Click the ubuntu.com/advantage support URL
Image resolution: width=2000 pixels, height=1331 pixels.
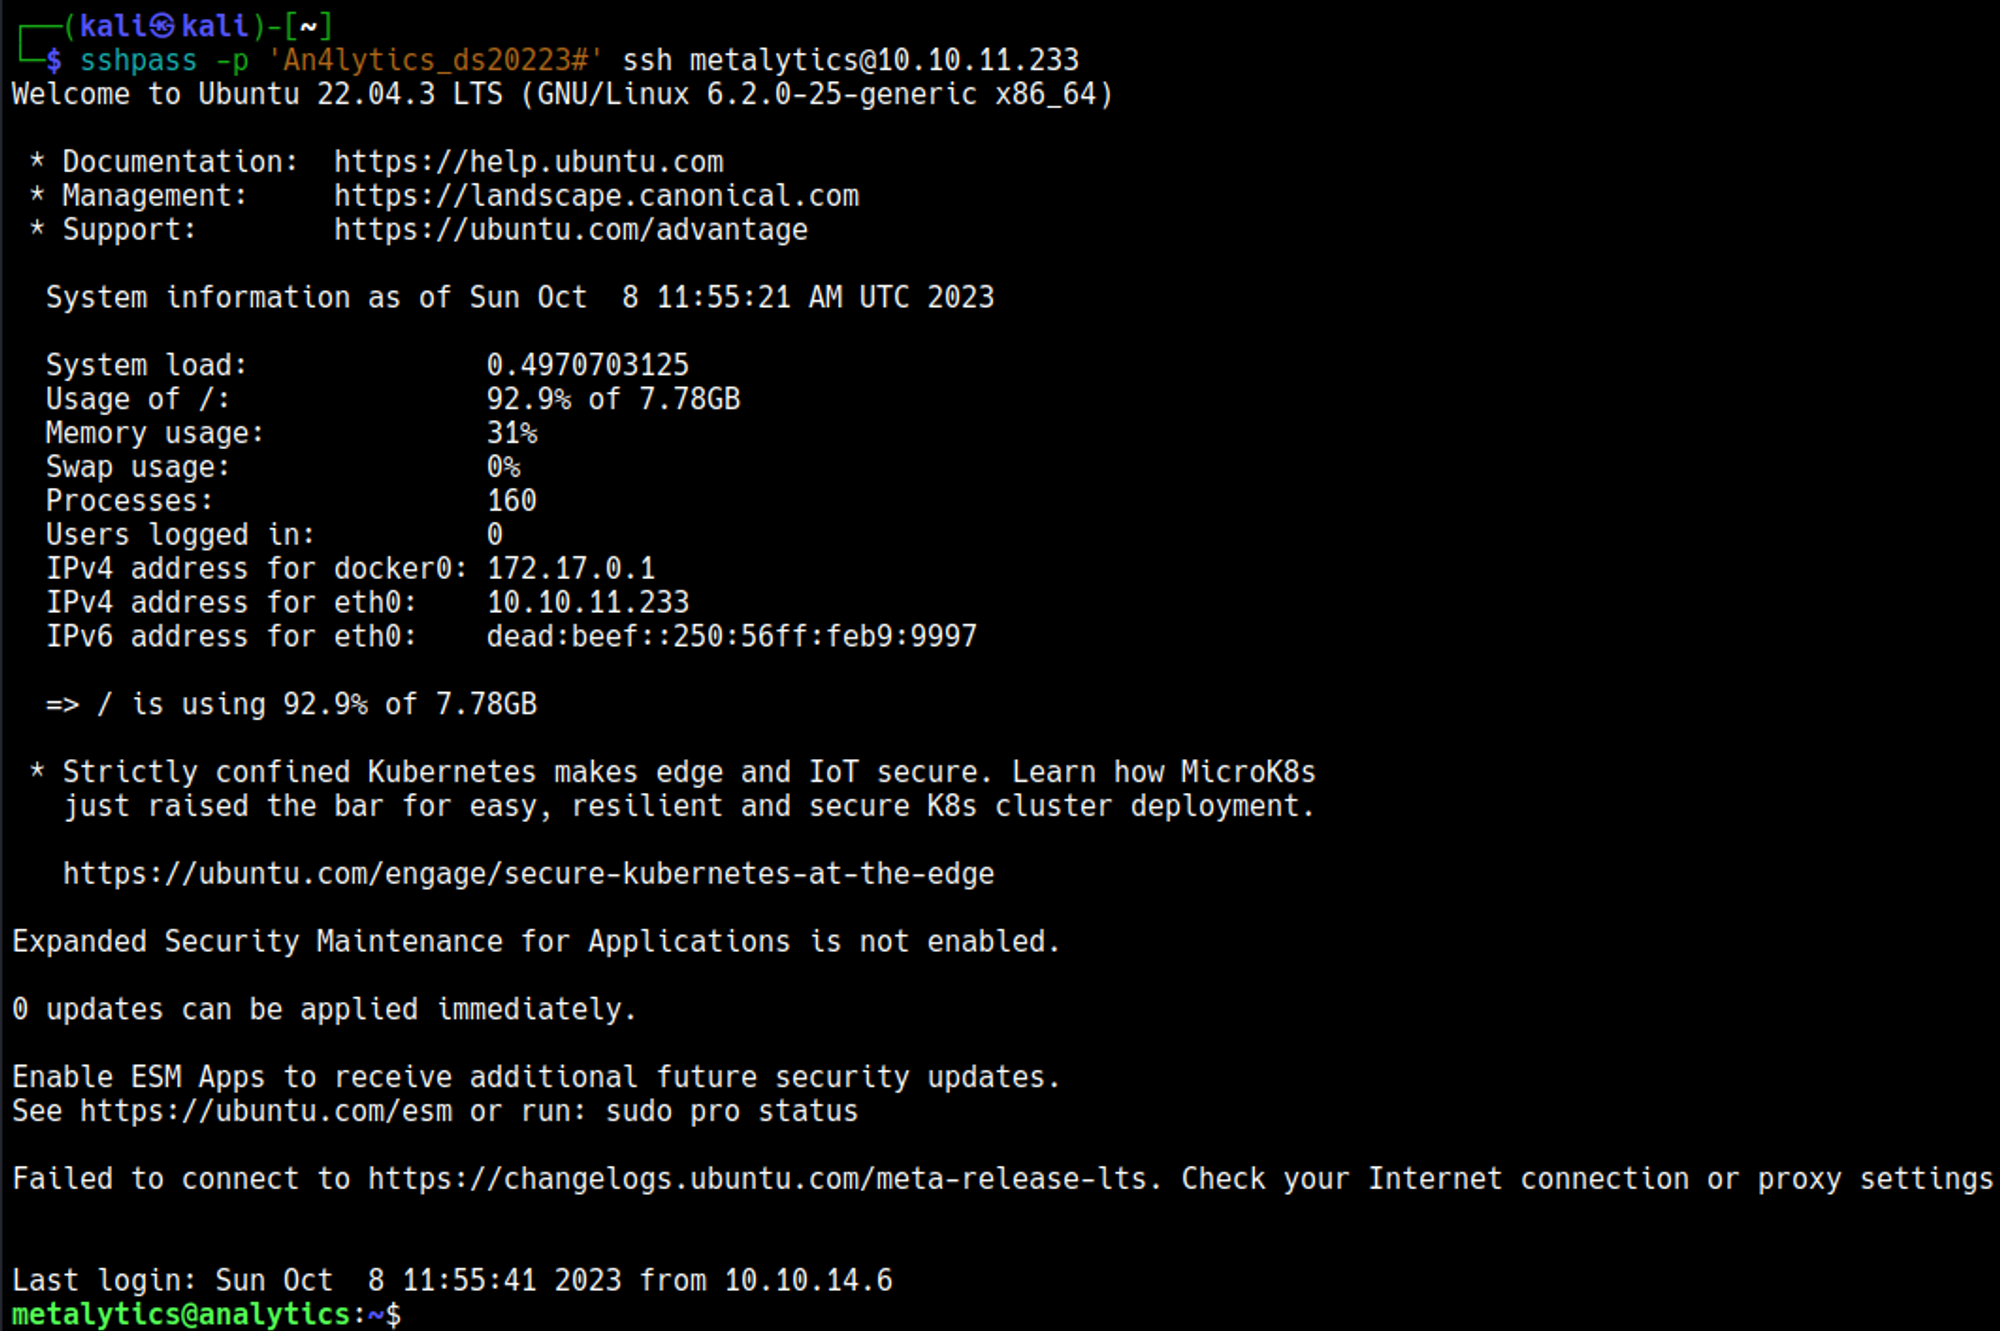point(570,230)
